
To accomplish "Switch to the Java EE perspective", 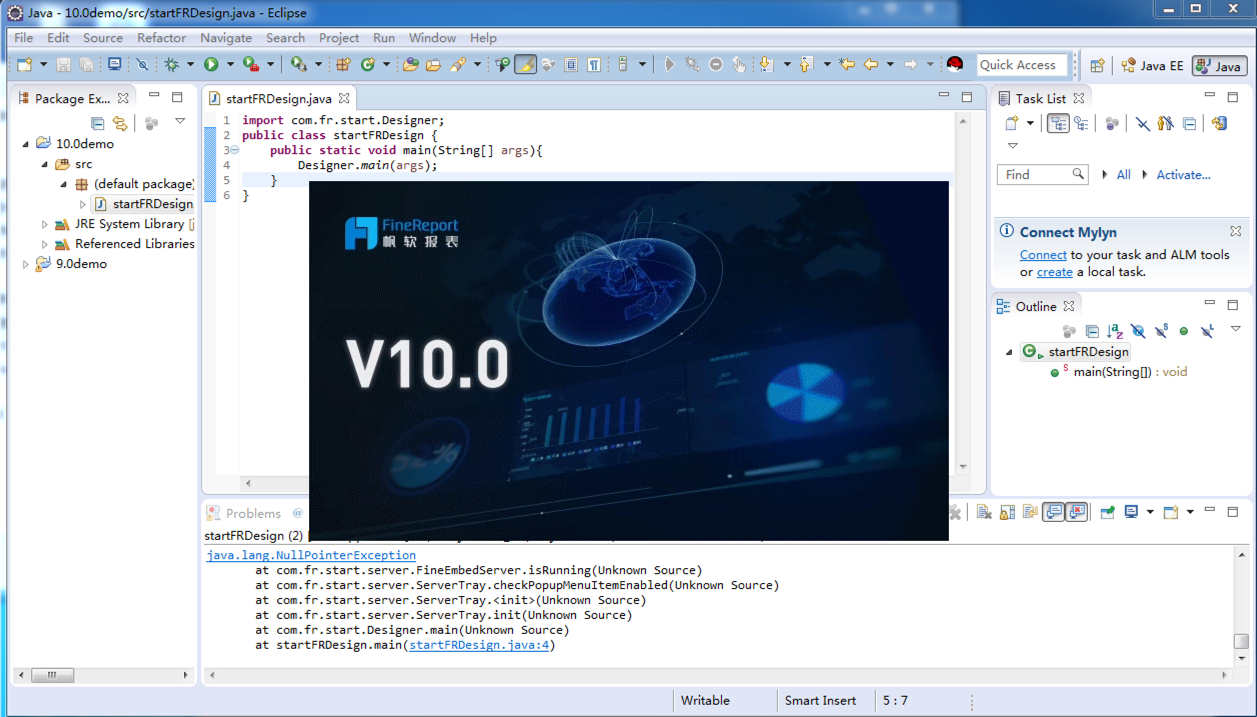I will coord(1152,66).
